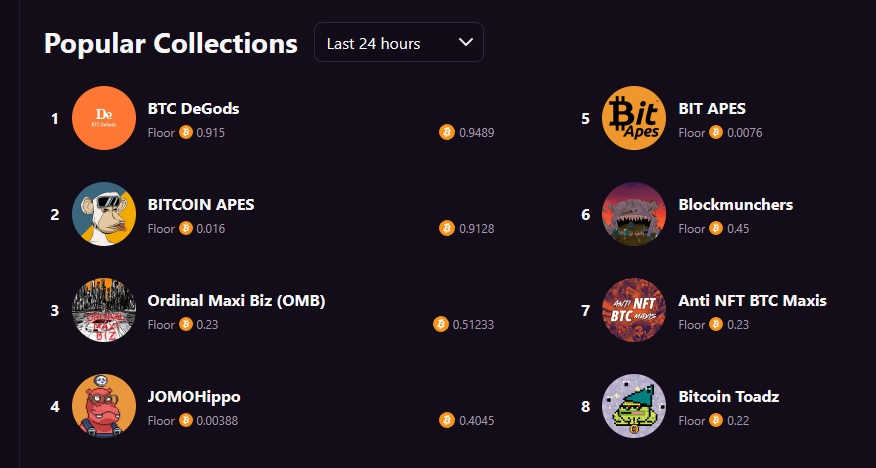Click the BITCOIN APES ape avatar

tap(104, 214)
